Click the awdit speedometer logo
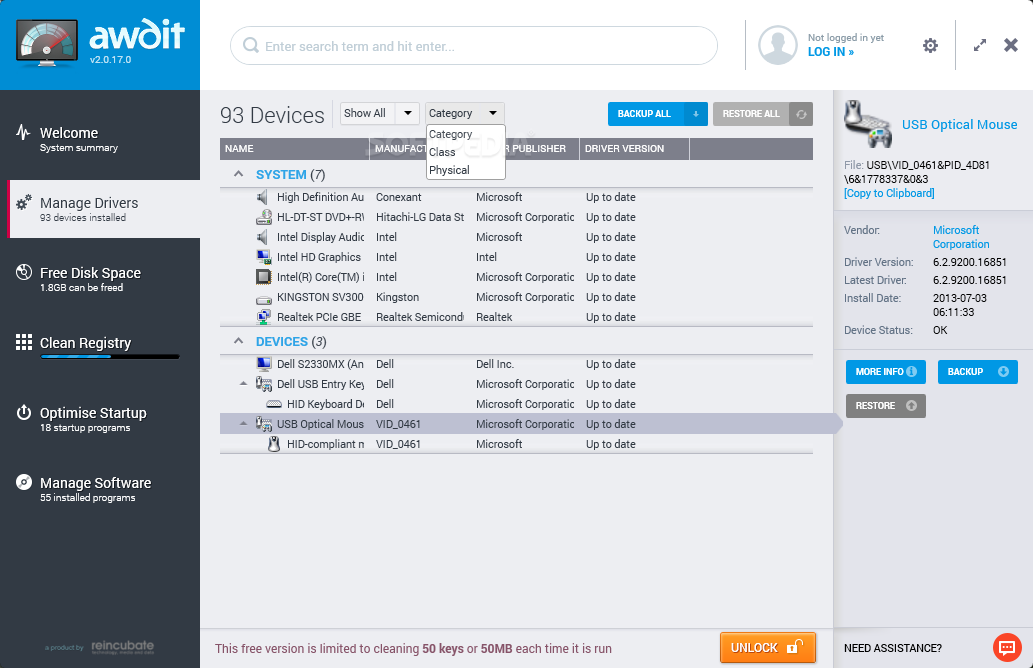This screenshot has width=1033, height=668. coord(46,43)
